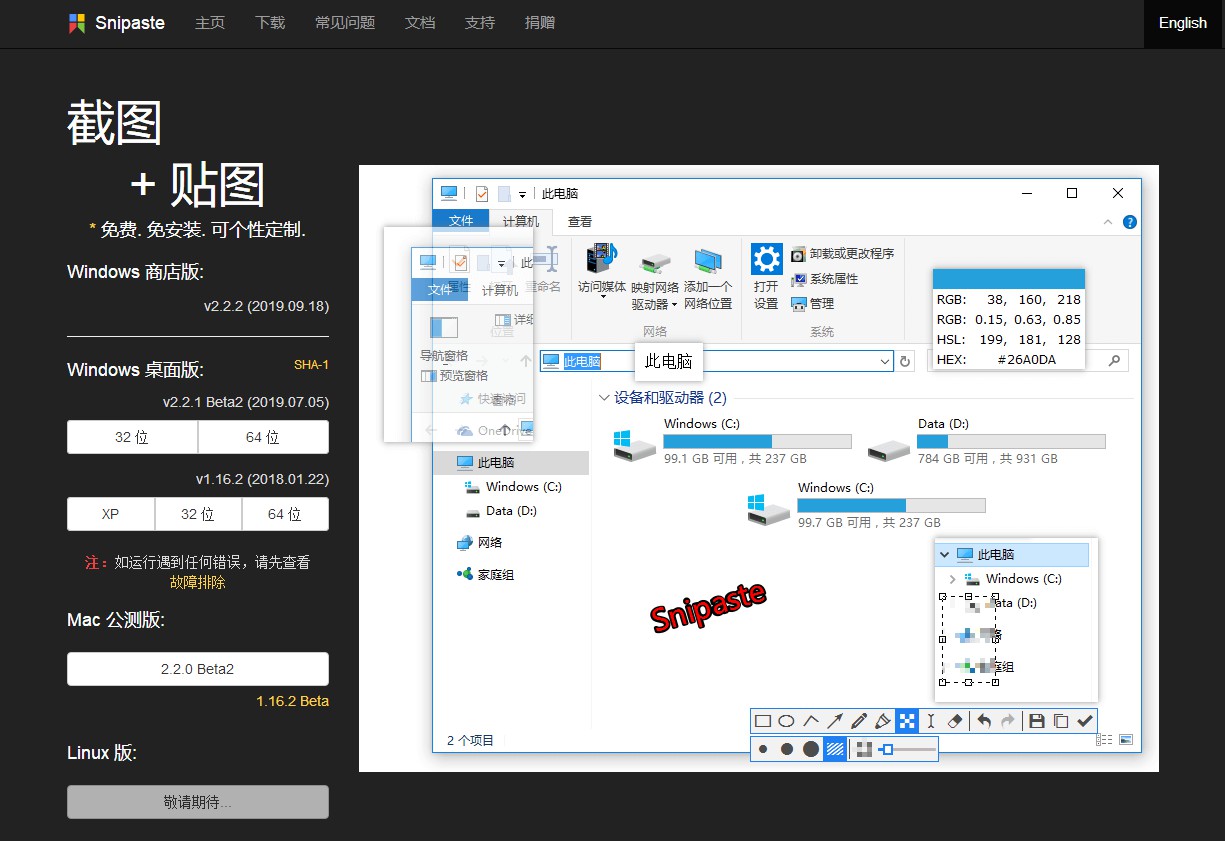Open the SHA-1 link
Screen dimensions: 1225x841
pyautogui.click(x=311, y=365)
